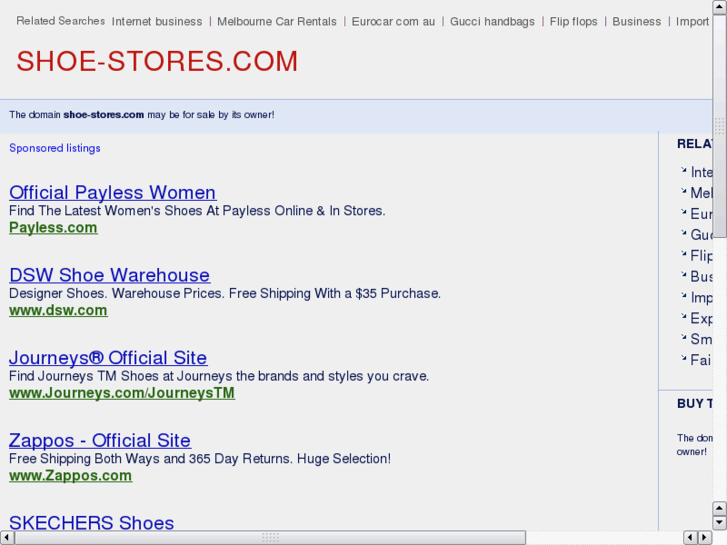Click the www.Zappos.com green link
Viewport: 727px width, 545px height.
coord(70,475)
